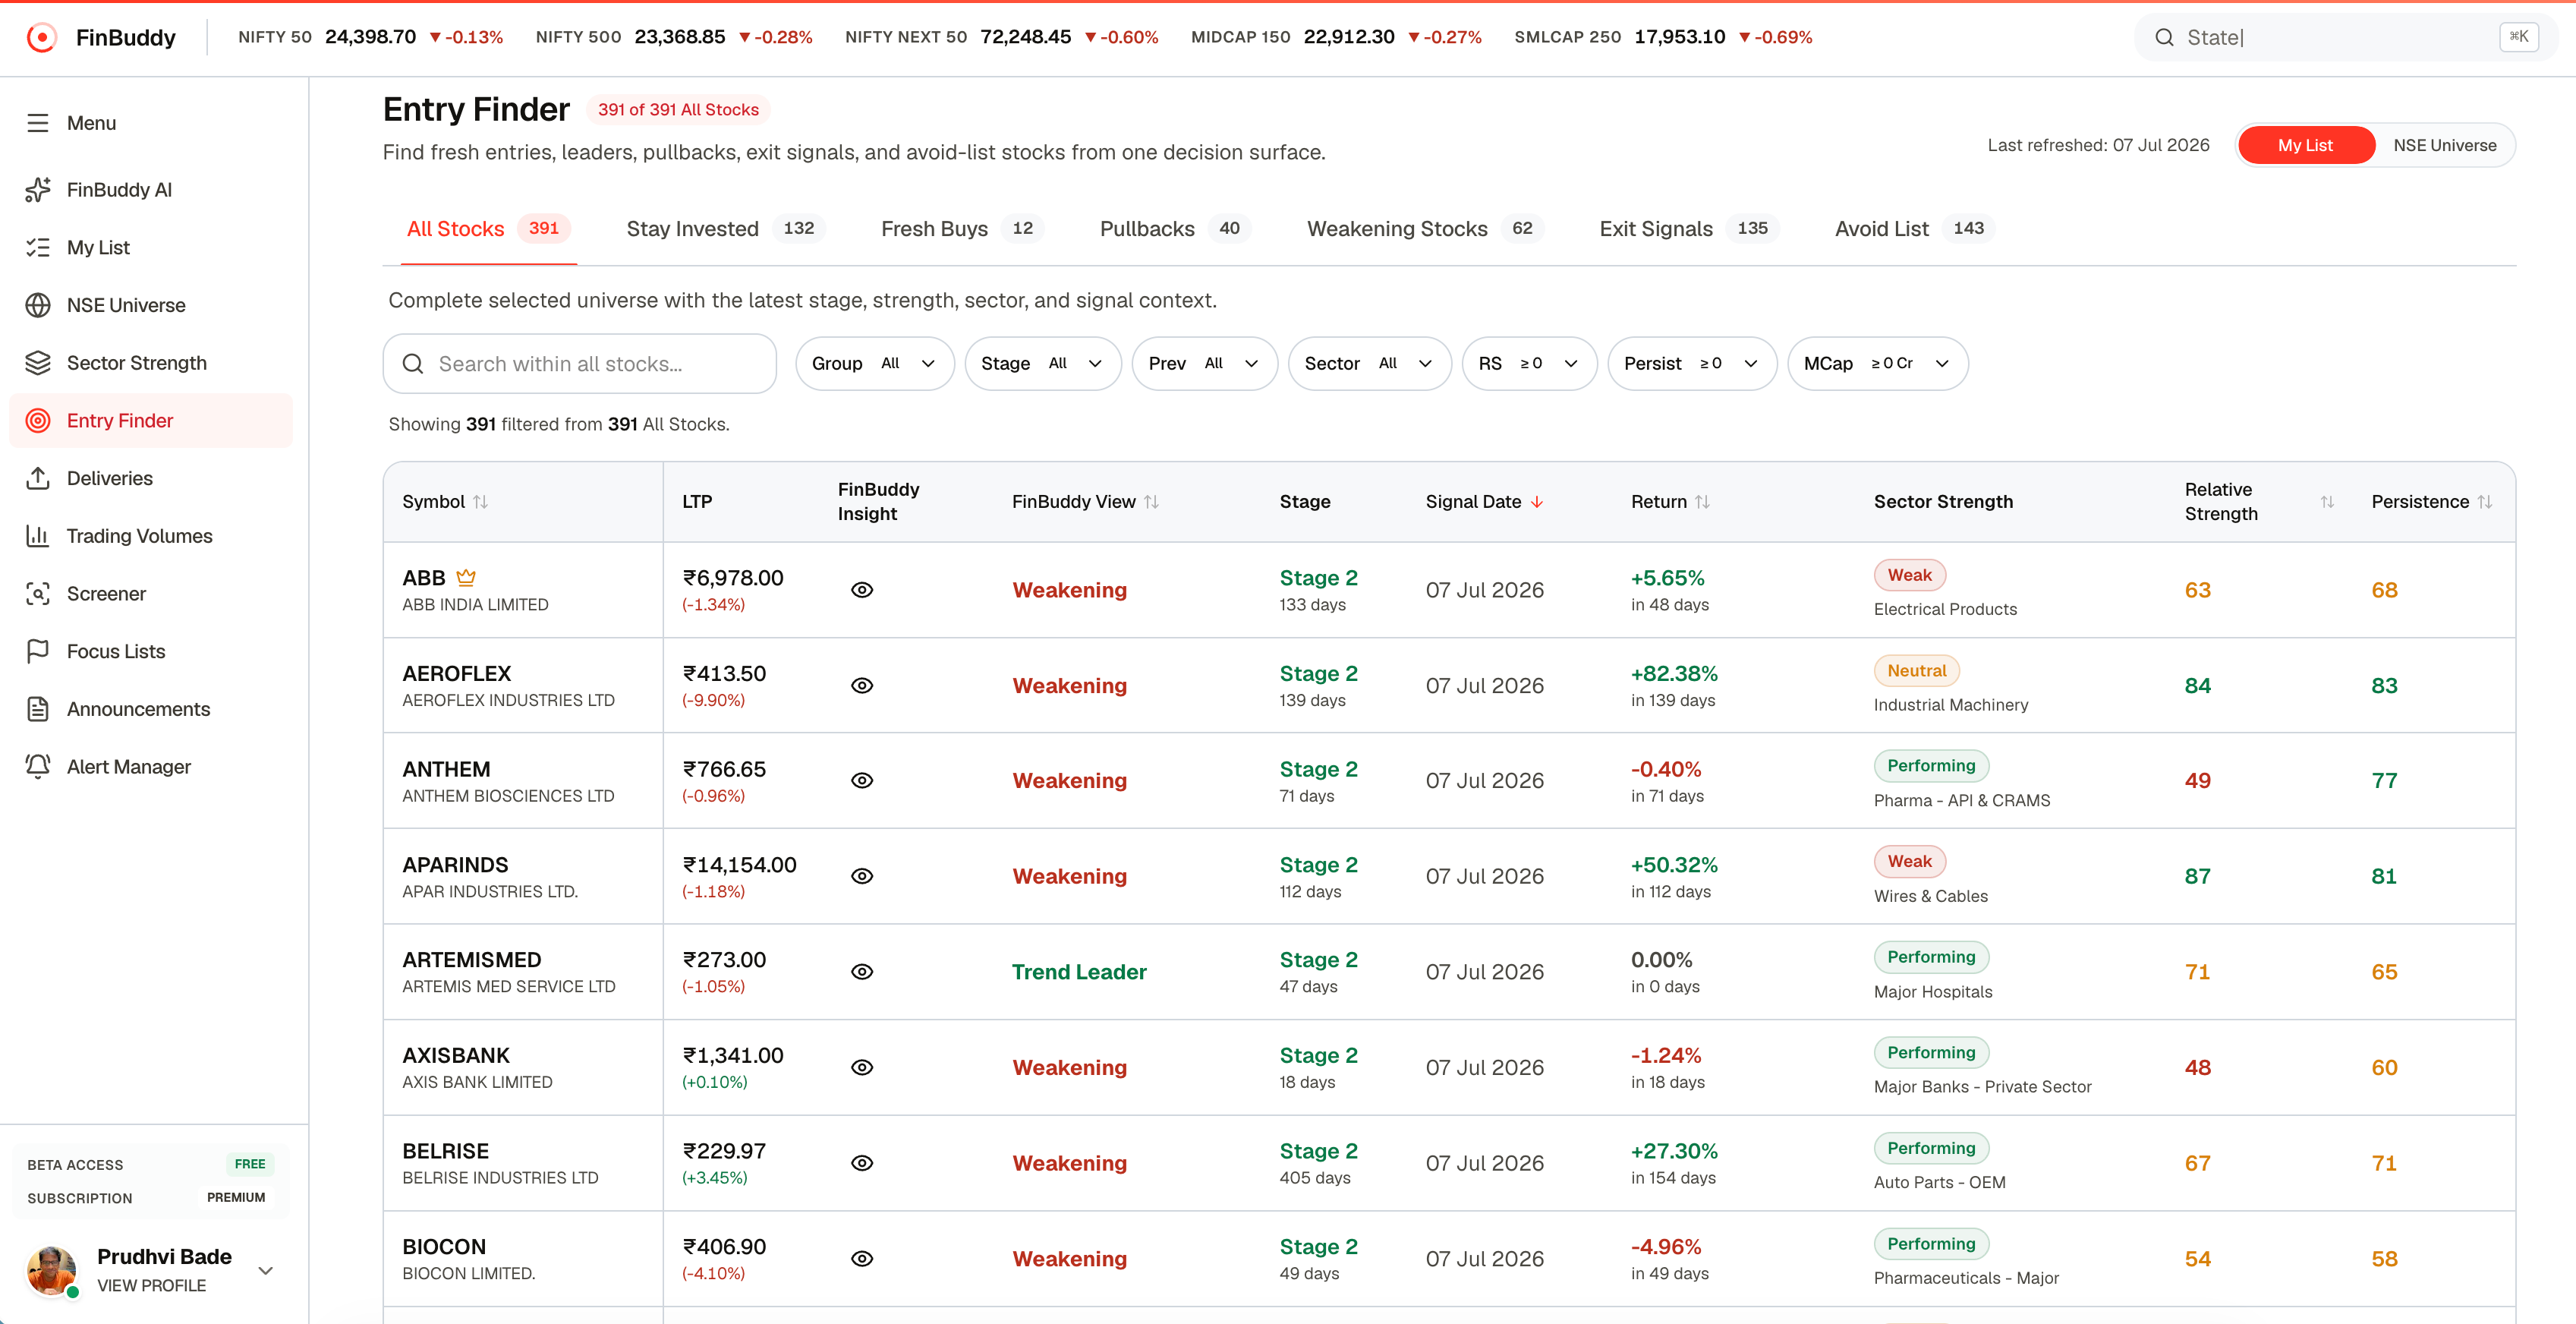Click the magnifier icon in global search

pyautogui.click(x=2164, y=38)
